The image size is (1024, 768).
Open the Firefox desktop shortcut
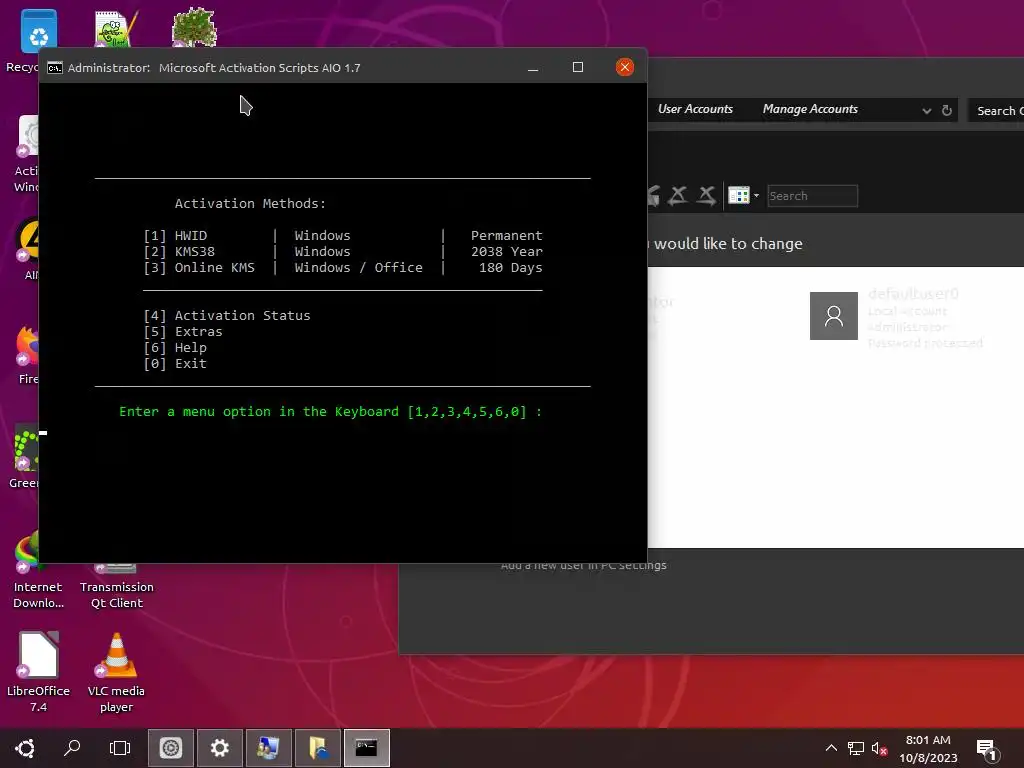click(27, 346)
